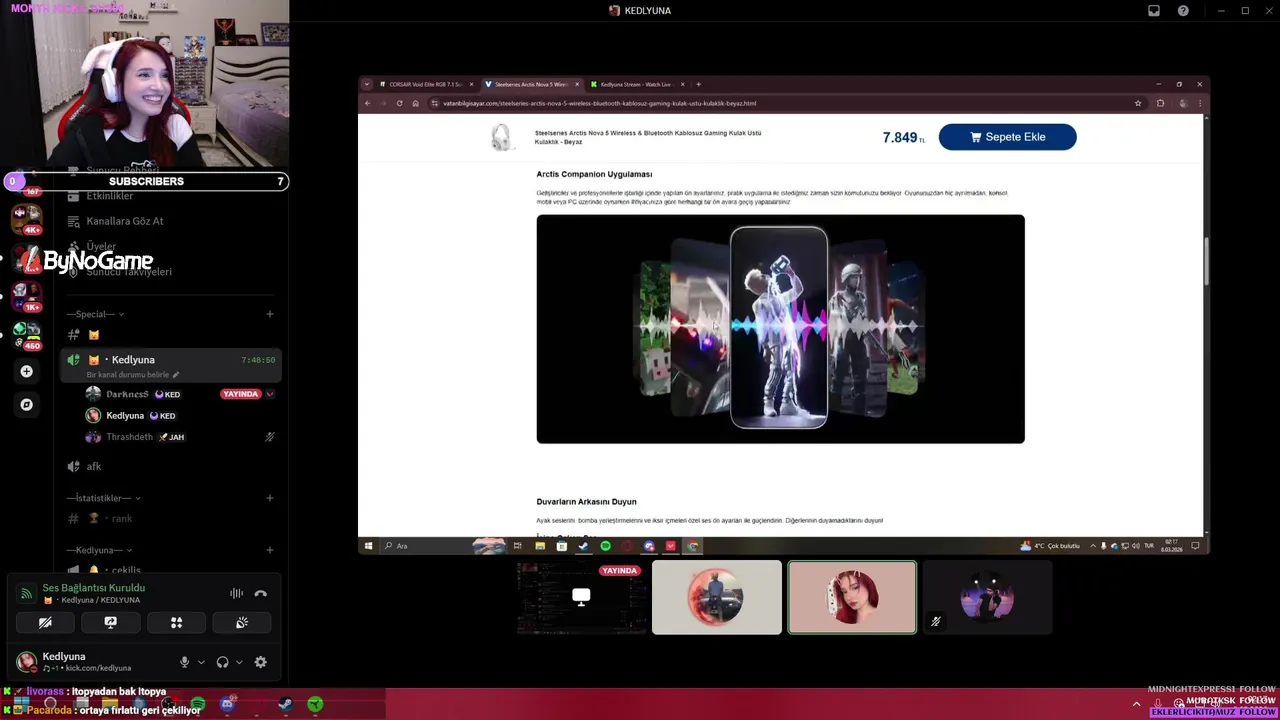
Task: Switch to the CORSAIR Void Elite tab
Action: point(424,84)
